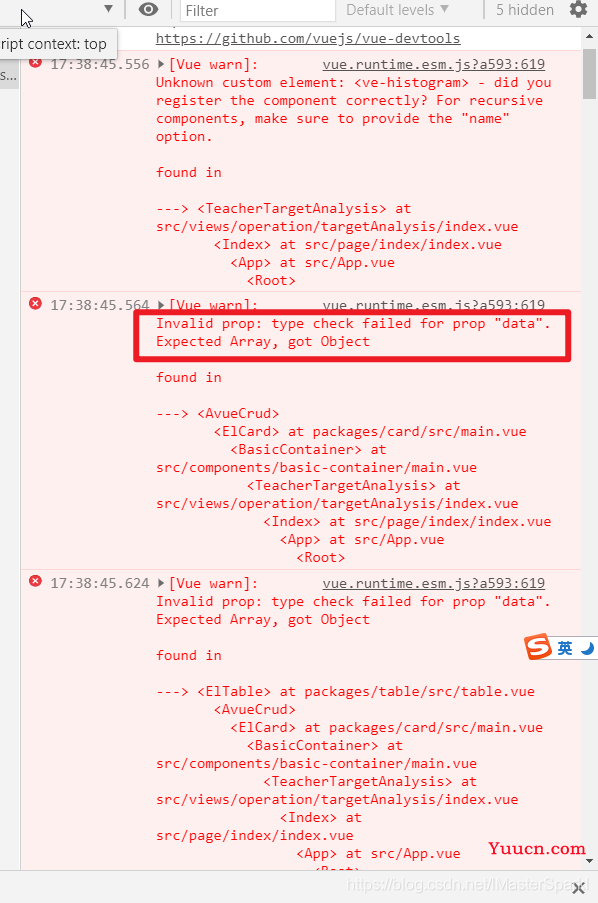The height and width of the screenshot is (903, 598).
Task: Expand the 17:38:45.556 Vue warn message
Action: [x=161, y=64]
